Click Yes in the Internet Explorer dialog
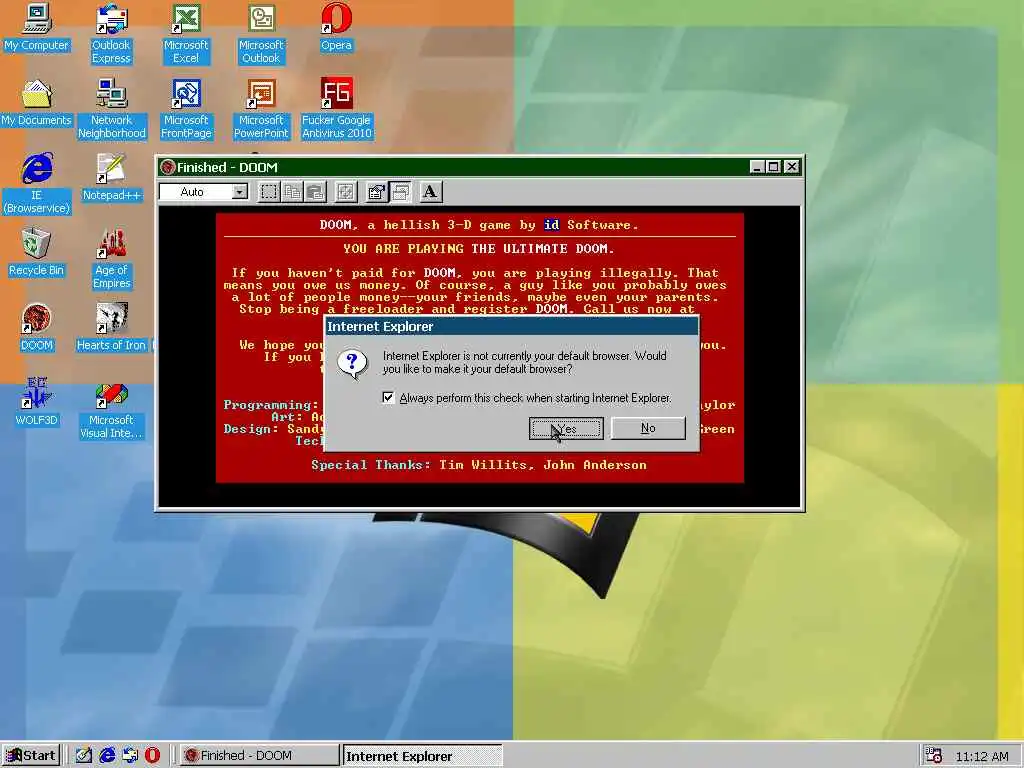The image size is (1024, 768). point(566,428)
